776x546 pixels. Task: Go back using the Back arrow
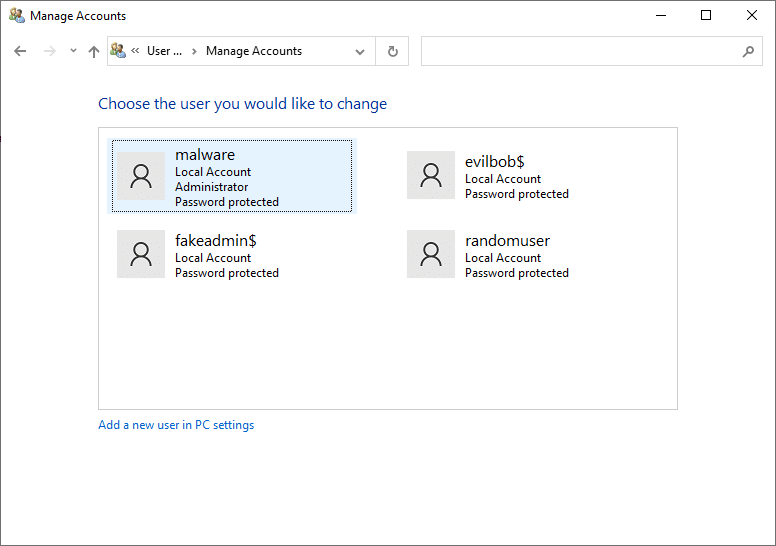20,51
